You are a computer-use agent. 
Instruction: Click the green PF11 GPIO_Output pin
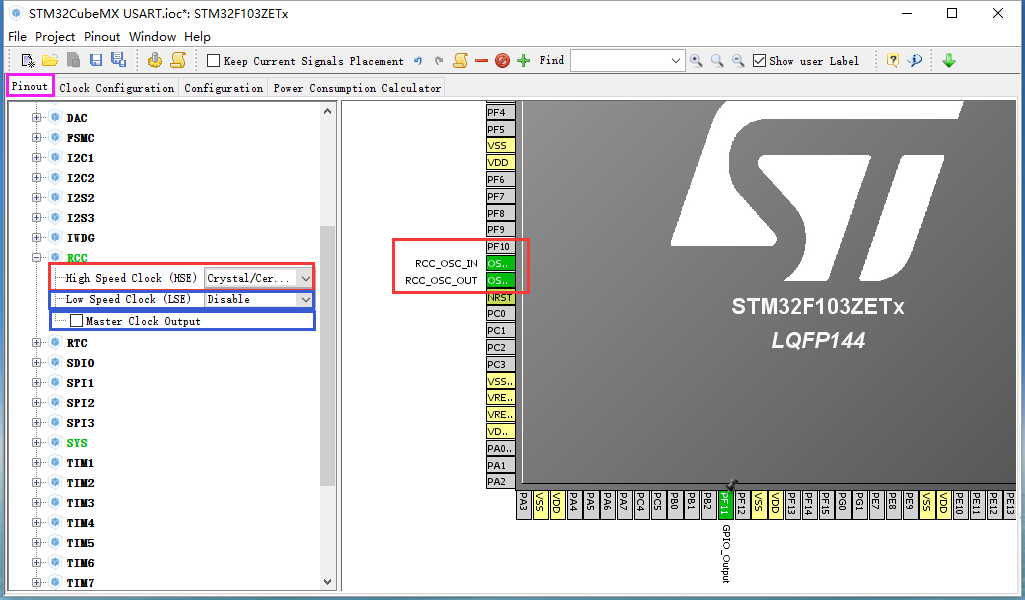[724, 505]
